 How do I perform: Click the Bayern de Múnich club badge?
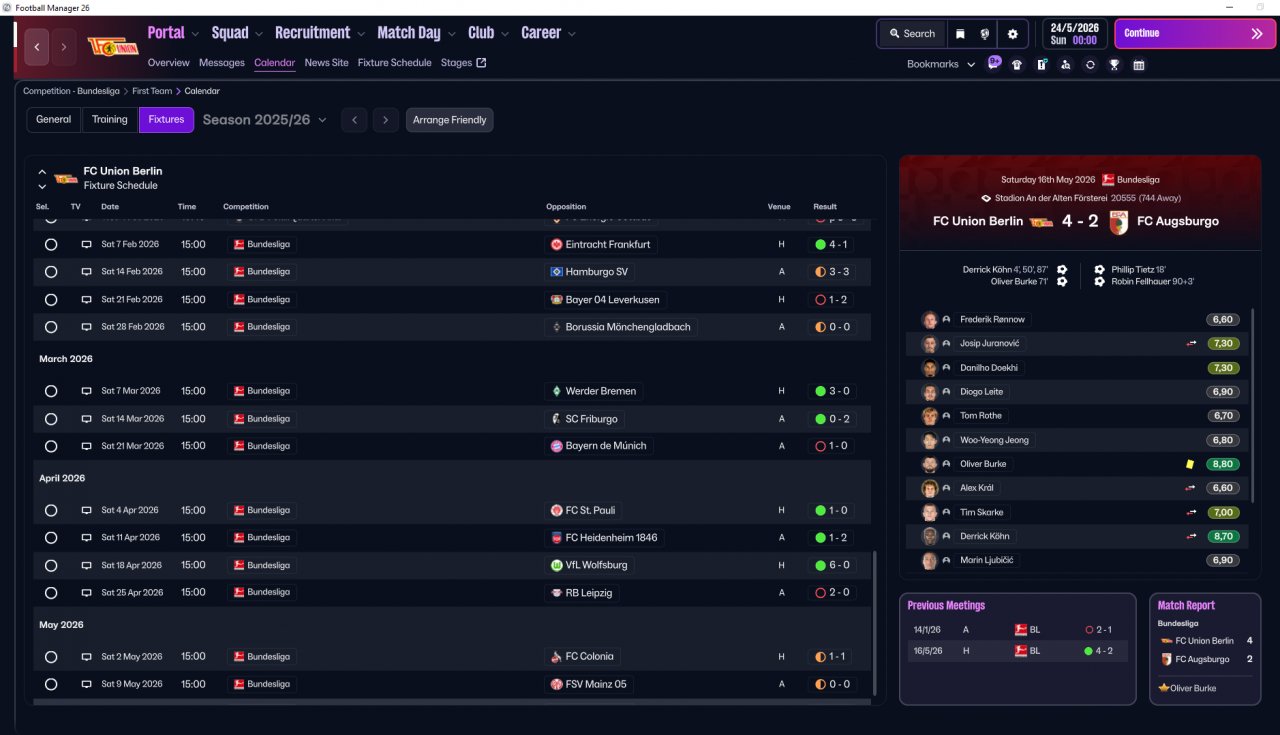[x=557, y=446]
